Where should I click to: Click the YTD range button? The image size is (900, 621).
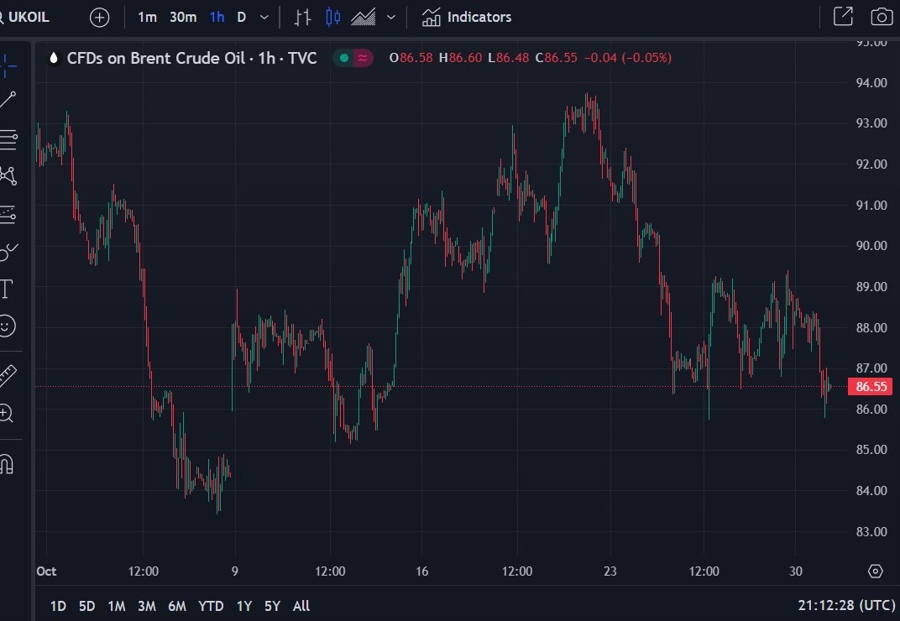[x=210, y=606]
